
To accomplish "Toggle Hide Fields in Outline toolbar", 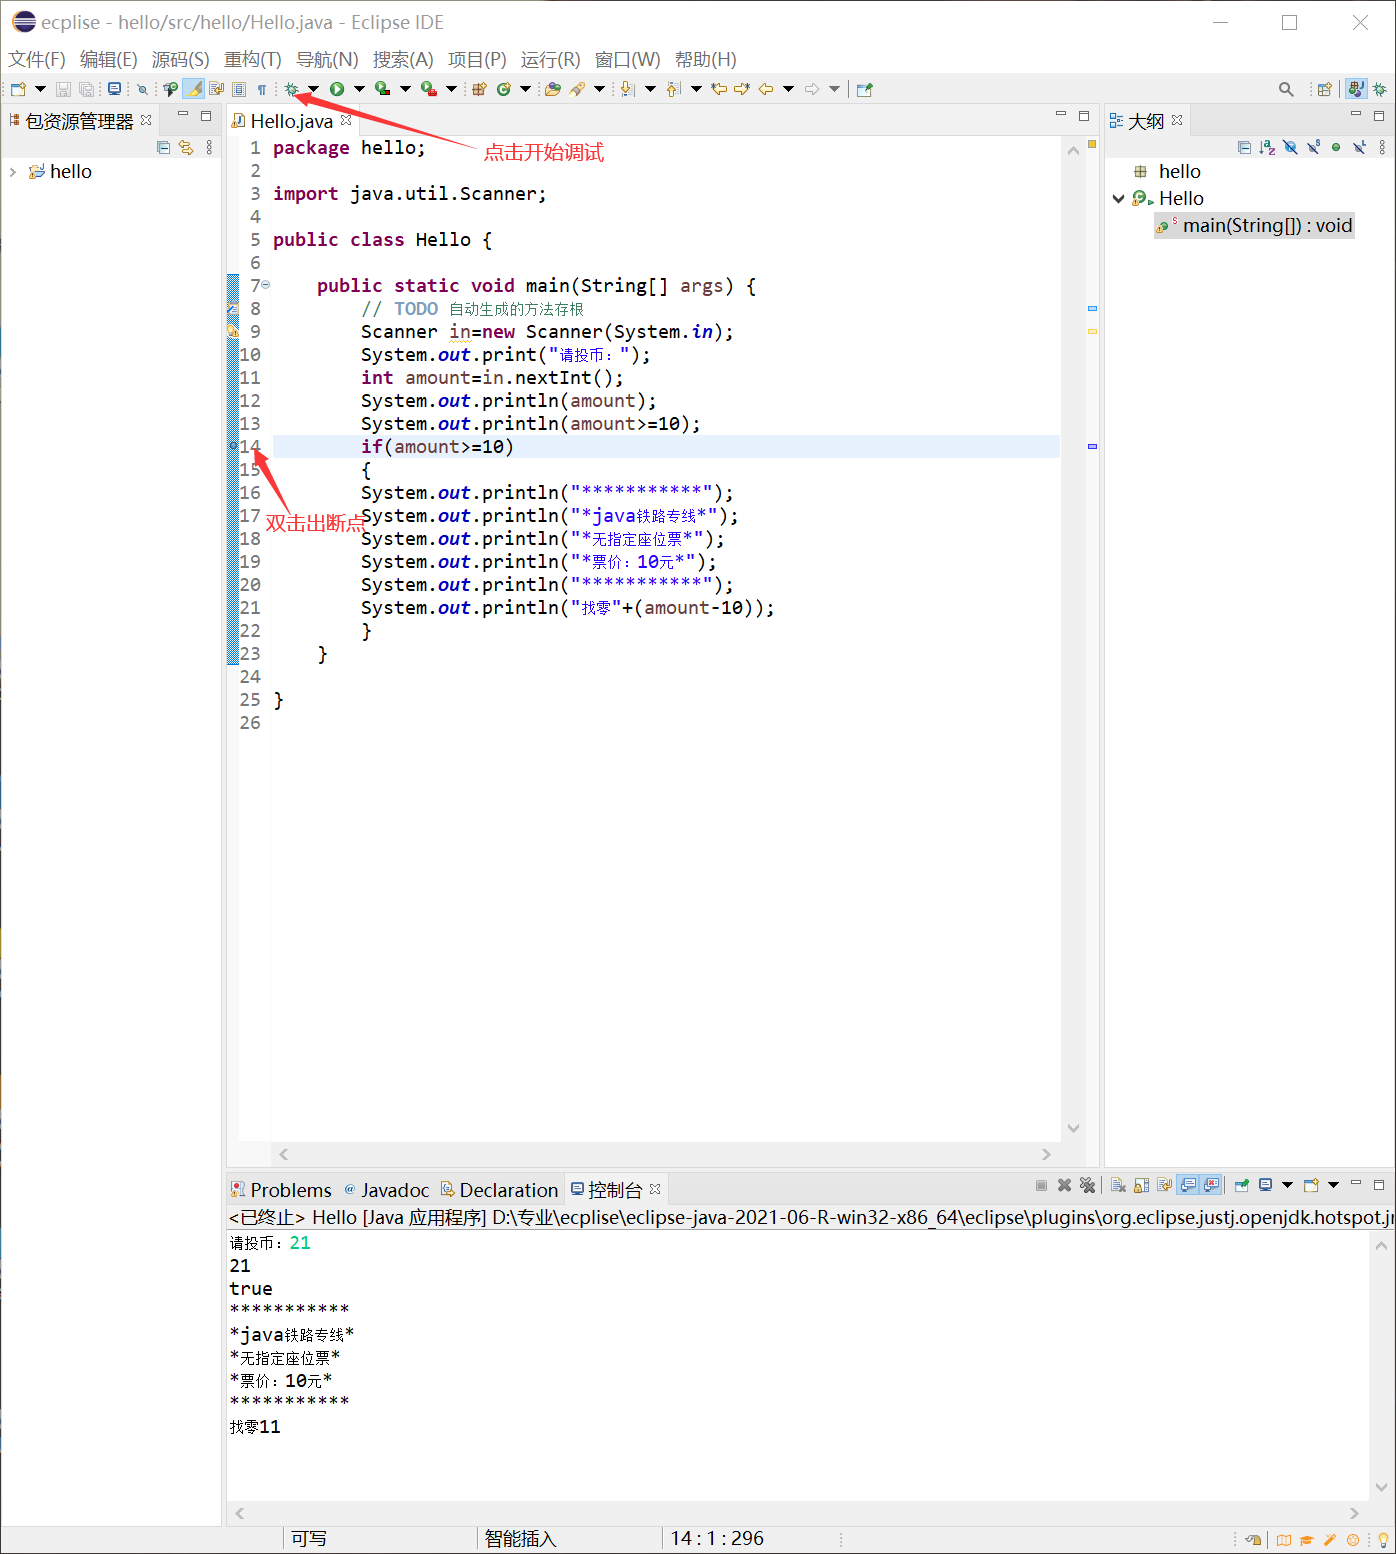I will pos(1290,147).
